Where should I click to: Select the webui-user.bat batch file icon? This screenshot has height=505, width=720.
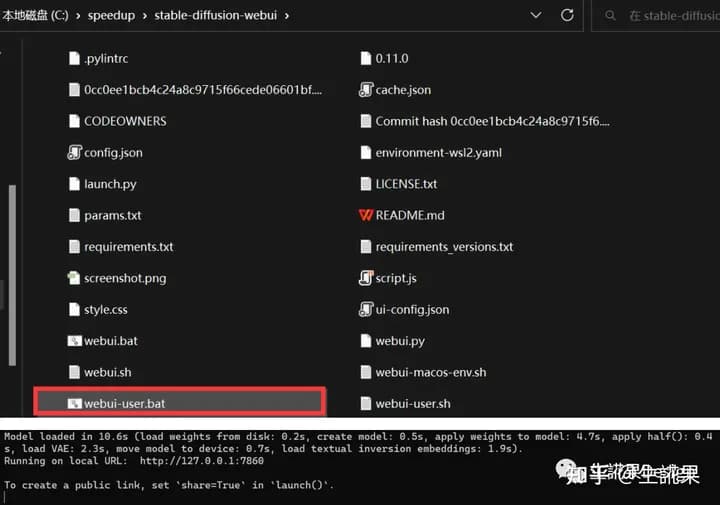(x=74, y=404)
